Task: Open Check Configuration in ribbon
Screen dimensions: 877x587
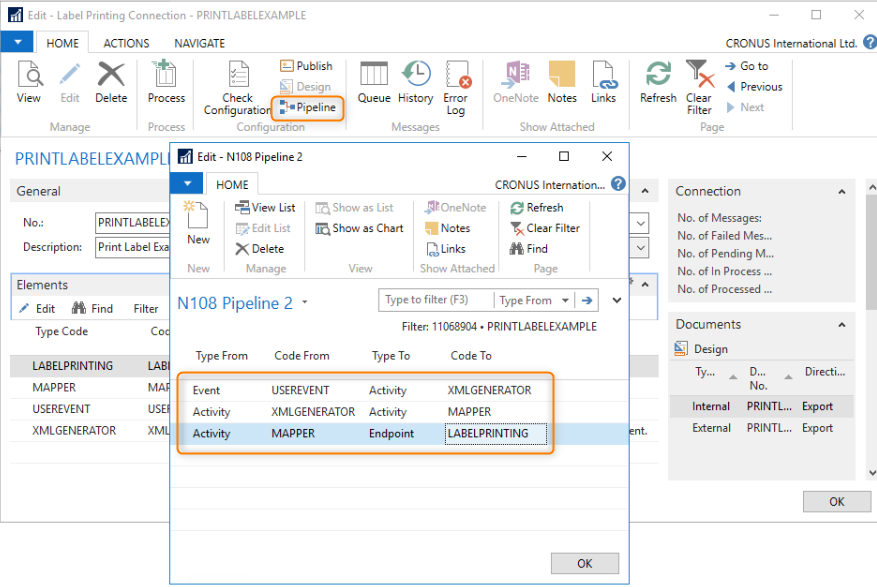Action: click(238, 88)
